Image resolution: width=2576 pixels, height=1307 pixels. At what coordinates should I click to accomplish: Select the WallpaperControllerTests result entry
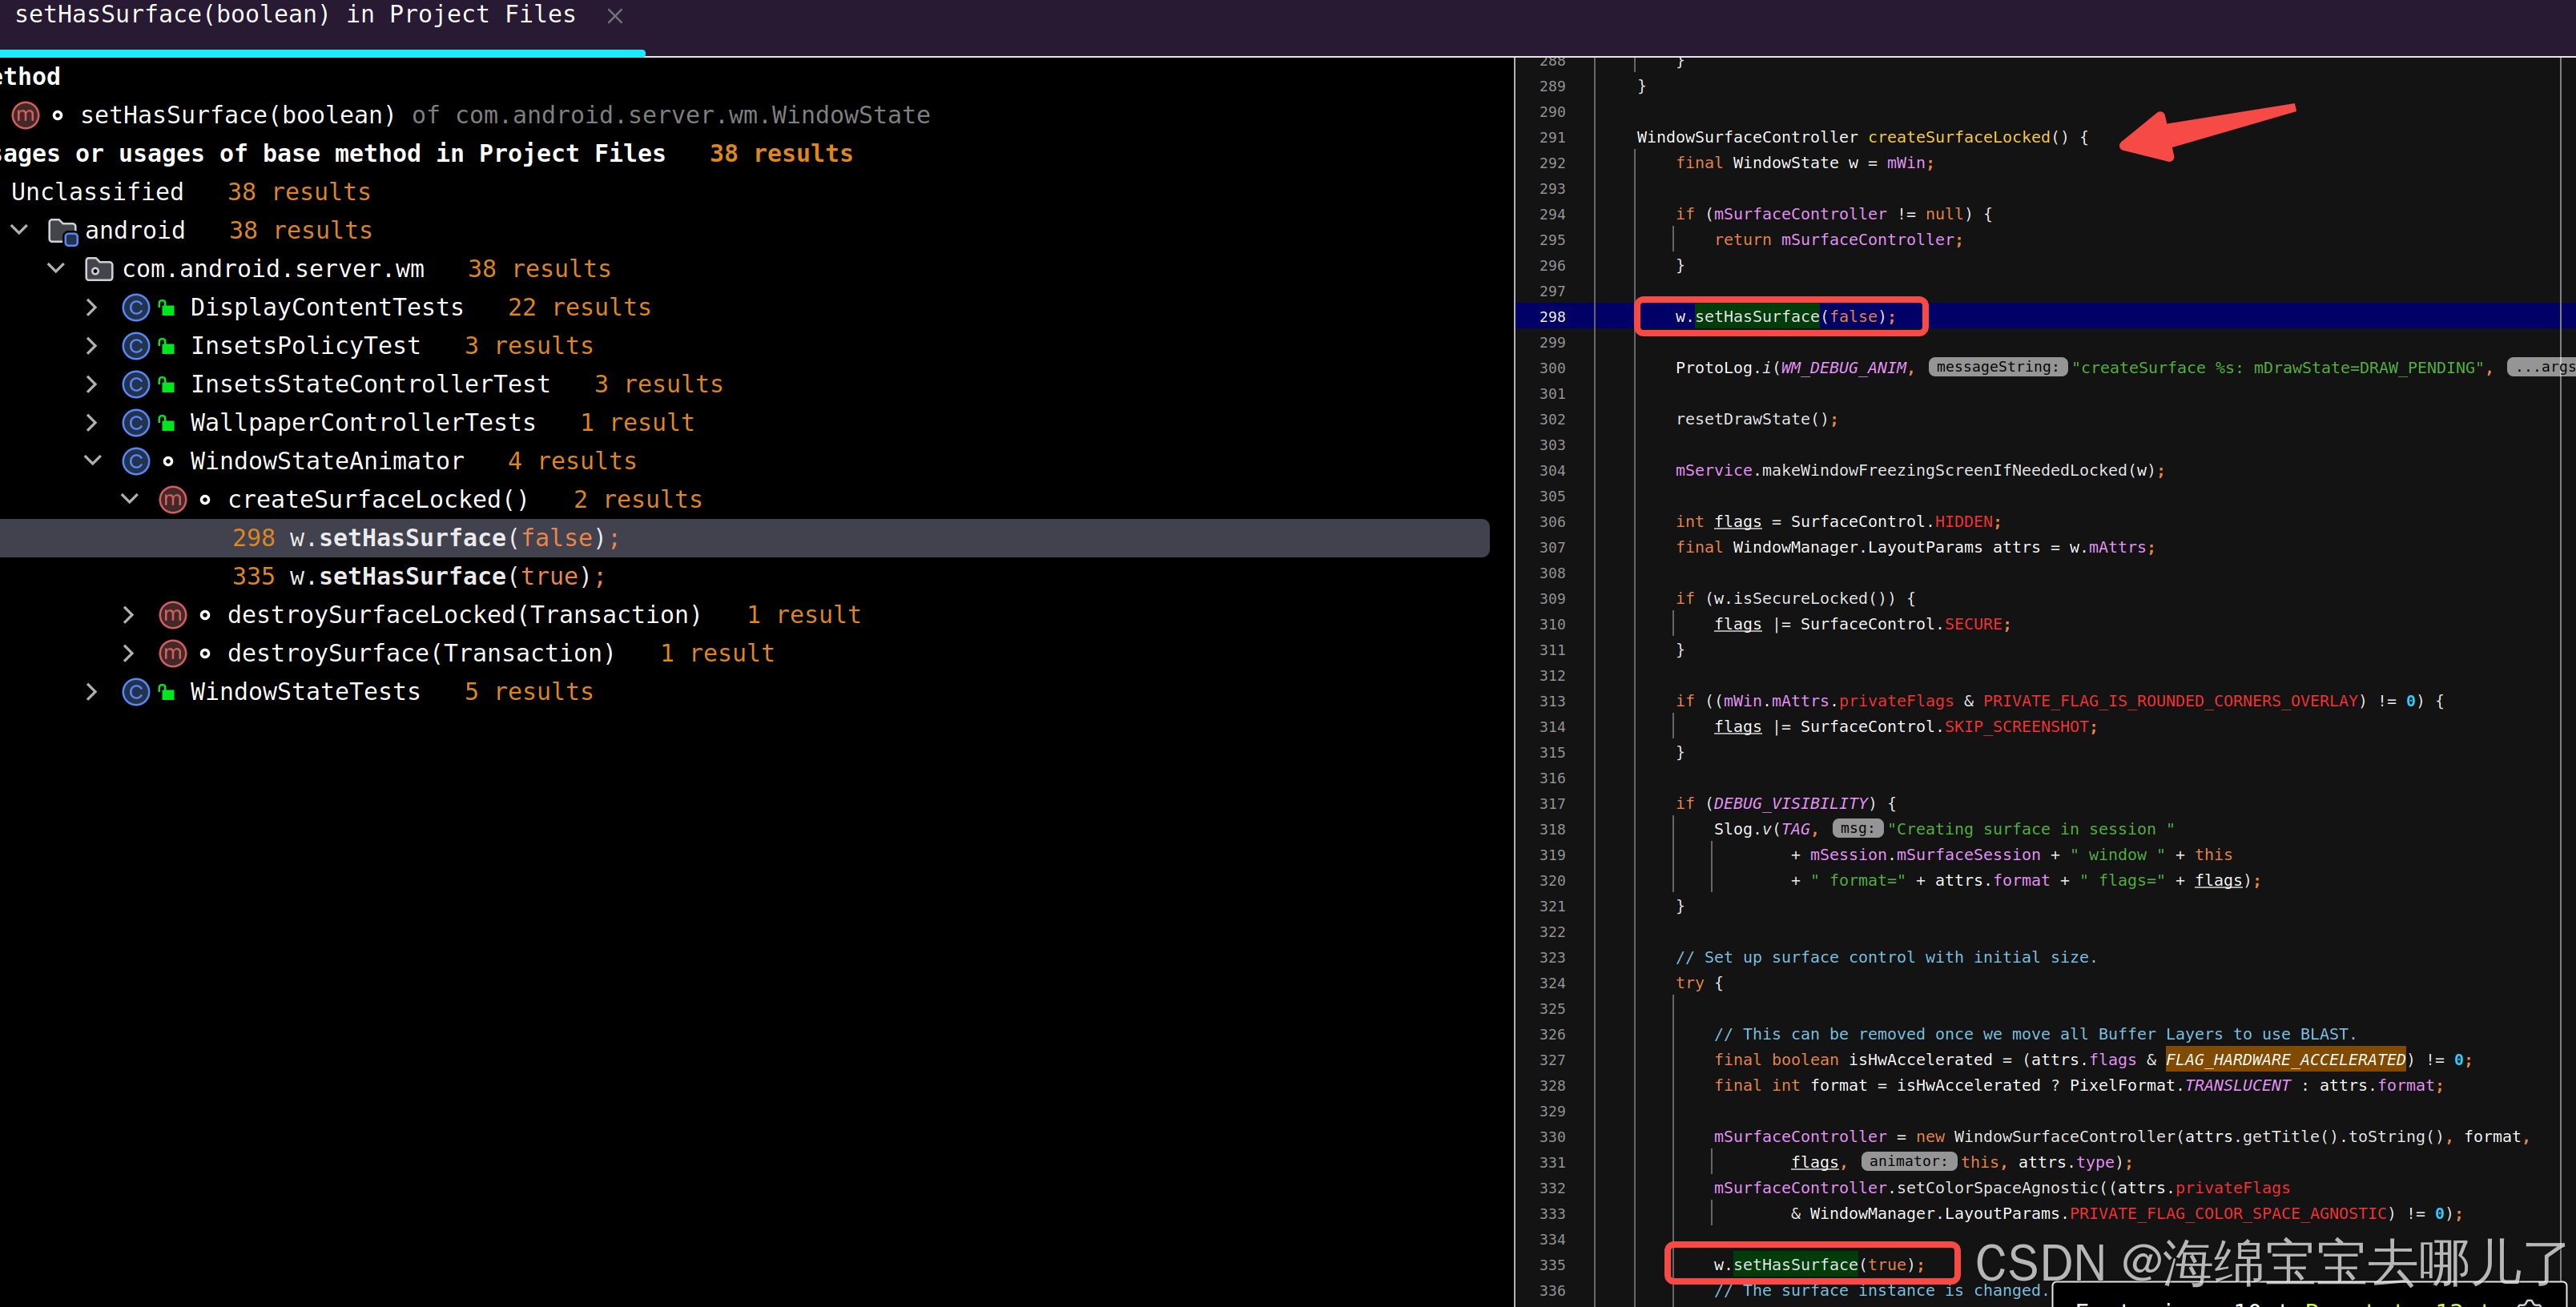point(362,423)
